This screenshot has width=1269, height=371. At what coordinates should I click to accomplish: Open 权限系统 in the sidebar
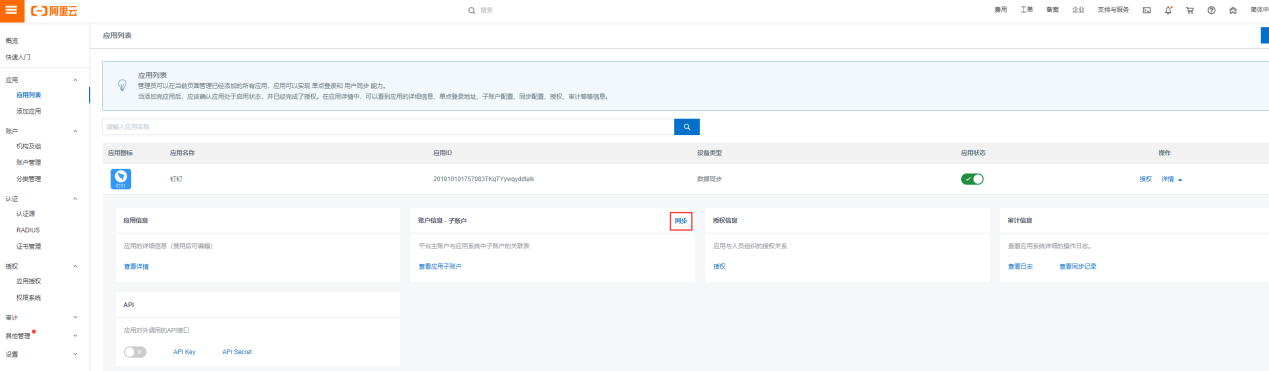point(29,298)
